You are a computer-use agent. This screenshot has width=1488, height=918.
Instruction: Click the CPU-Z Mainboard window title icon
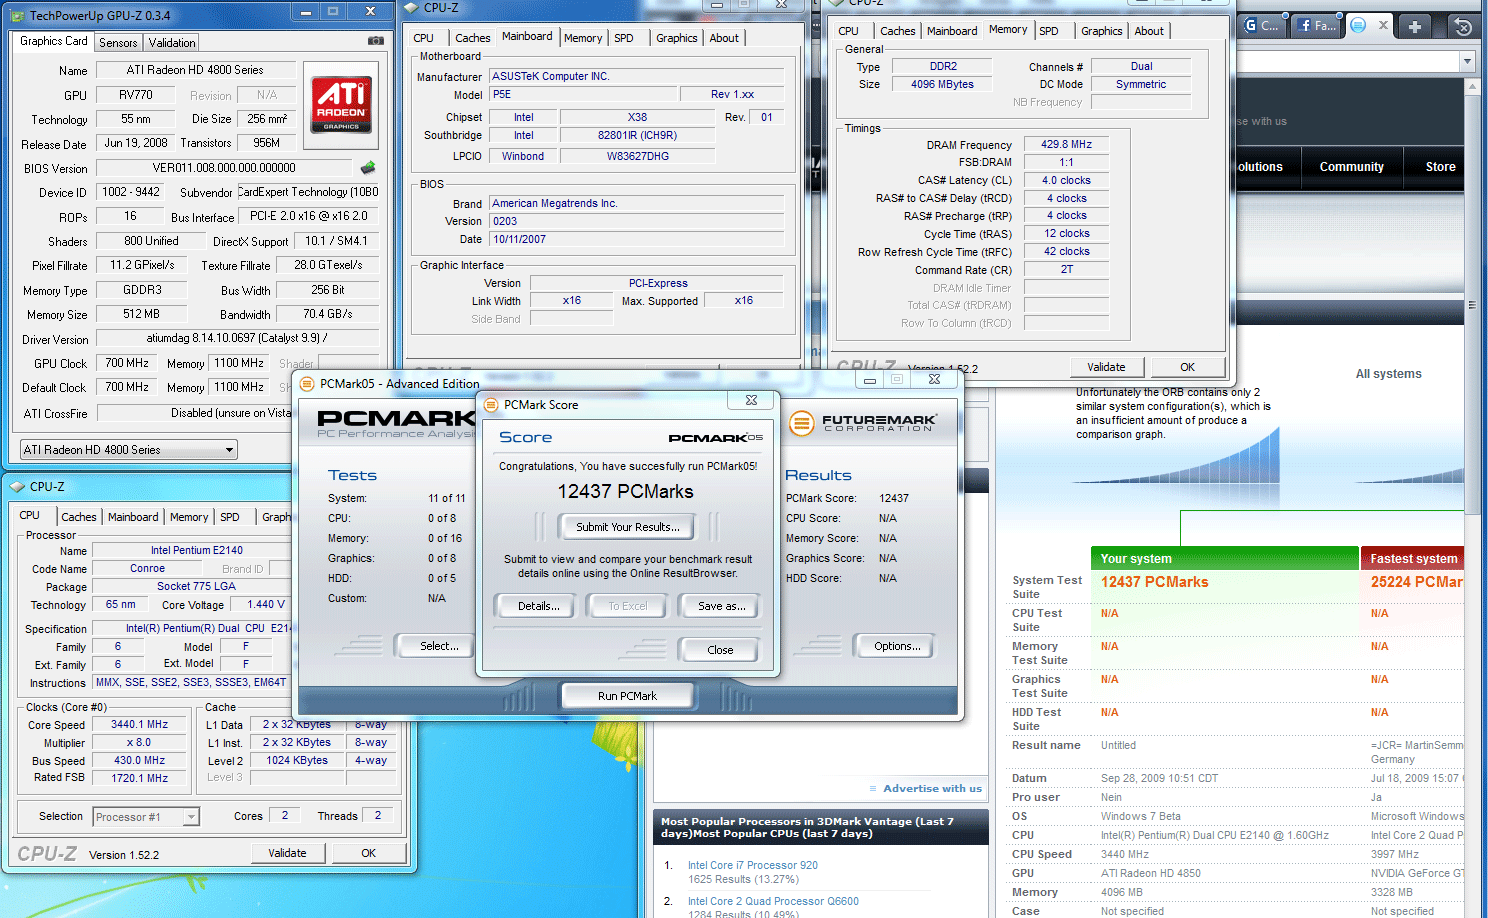coord(411,8)
